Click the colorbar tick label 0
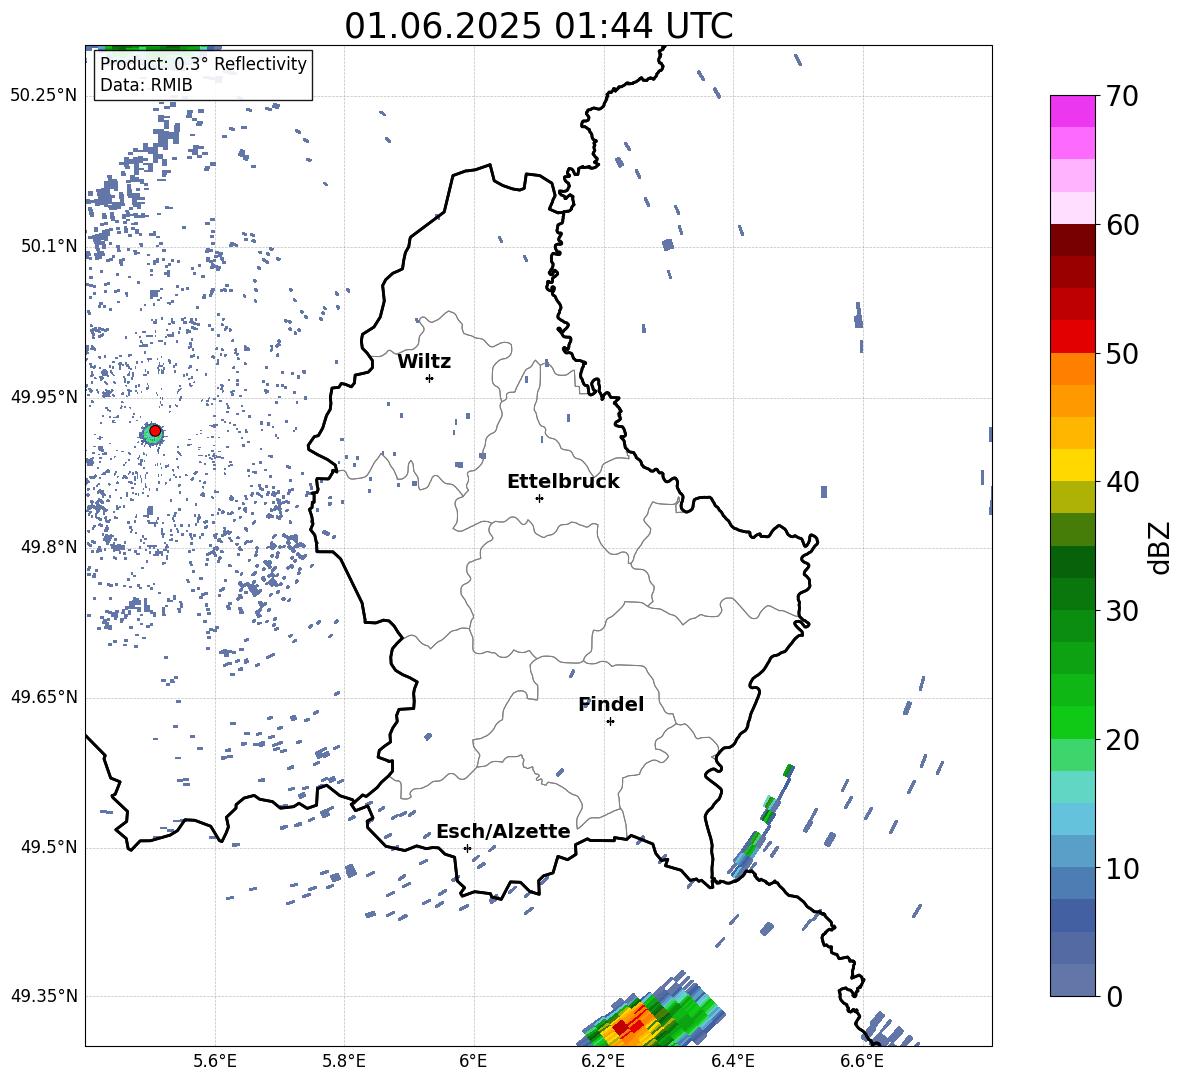 (1114, 996)
